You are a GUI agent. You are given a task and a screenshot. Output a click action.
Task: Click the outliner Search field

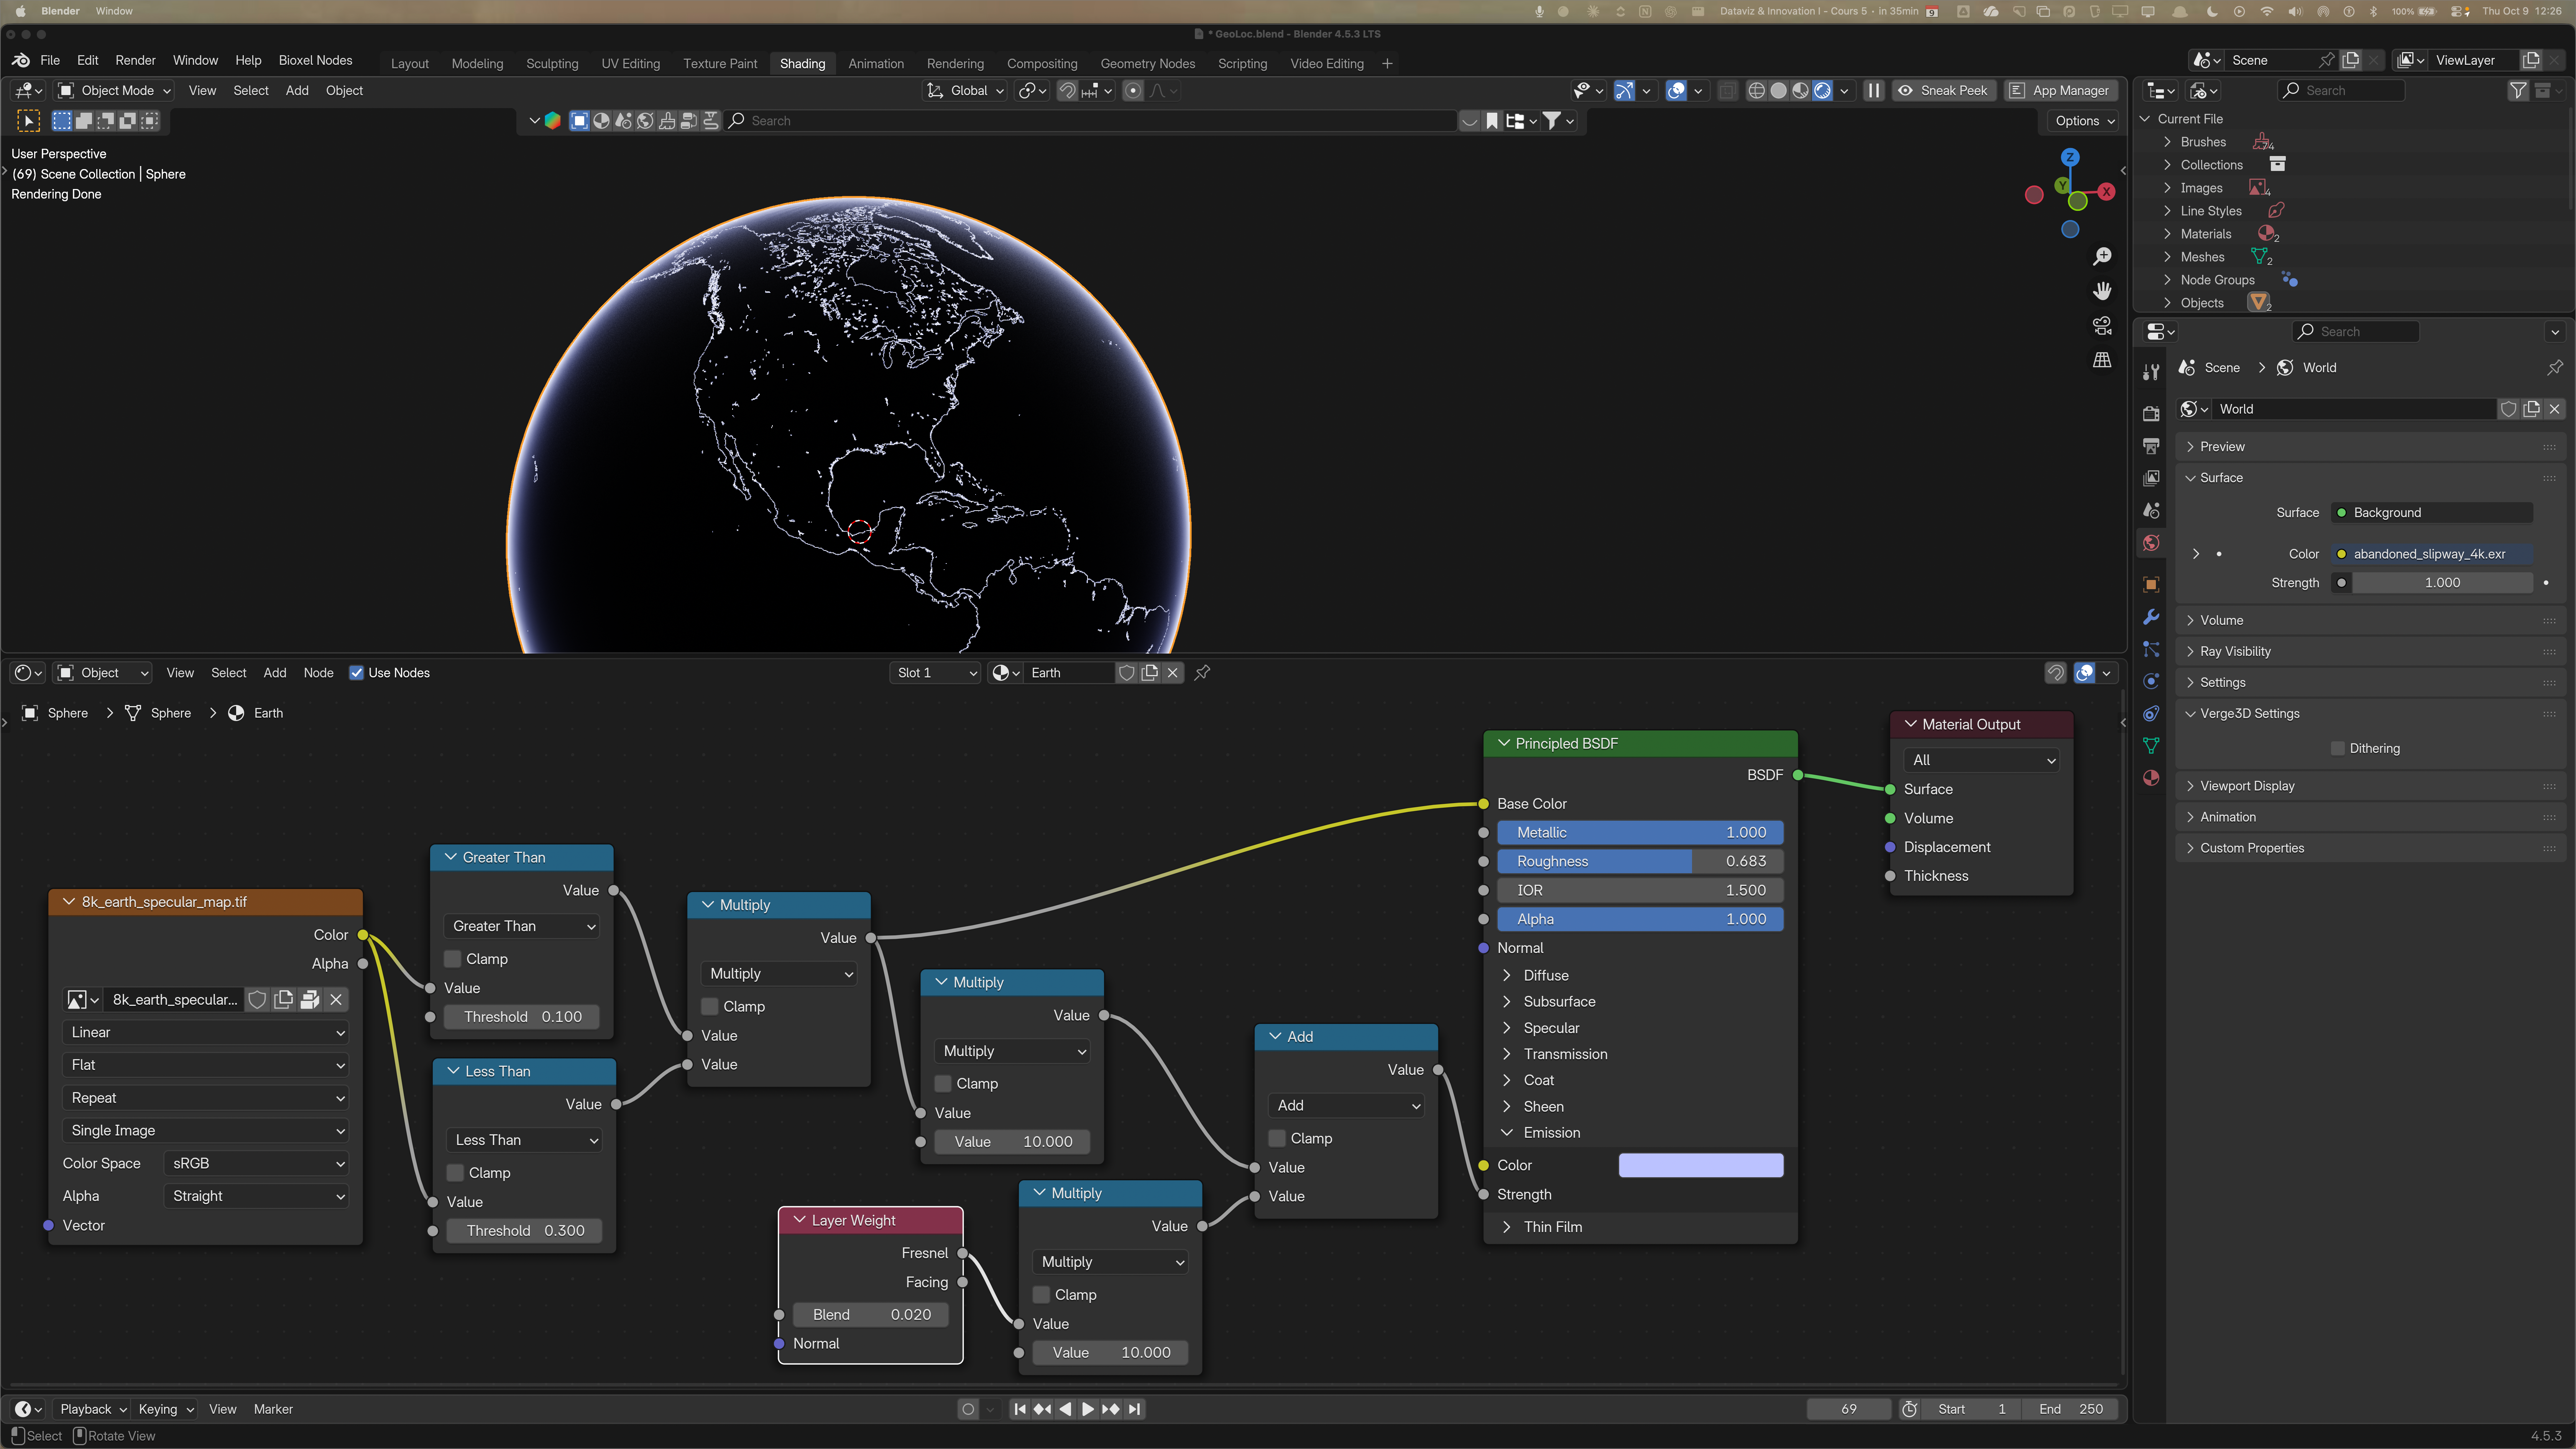(x=2341, y=91)
